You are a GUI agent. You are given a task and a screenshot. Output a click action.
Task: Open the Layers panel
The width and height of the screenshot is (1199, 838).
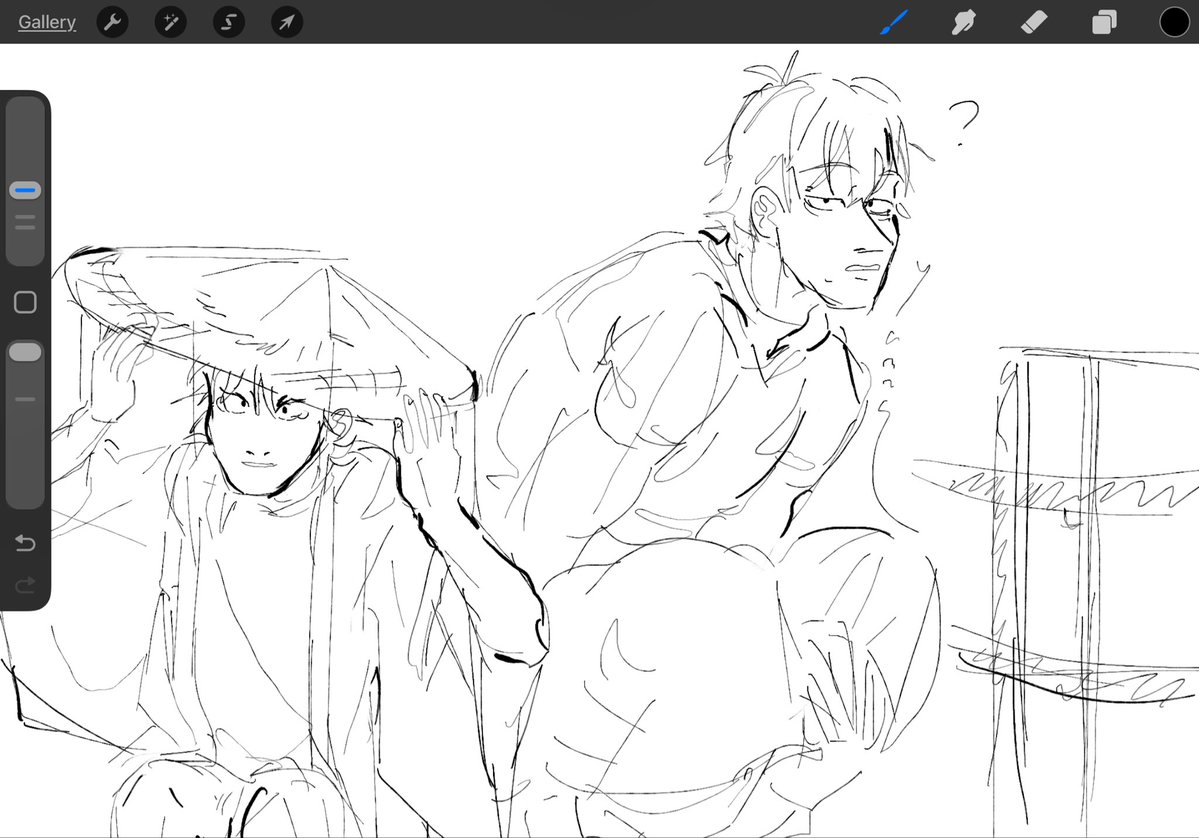tap(1104, 22)
